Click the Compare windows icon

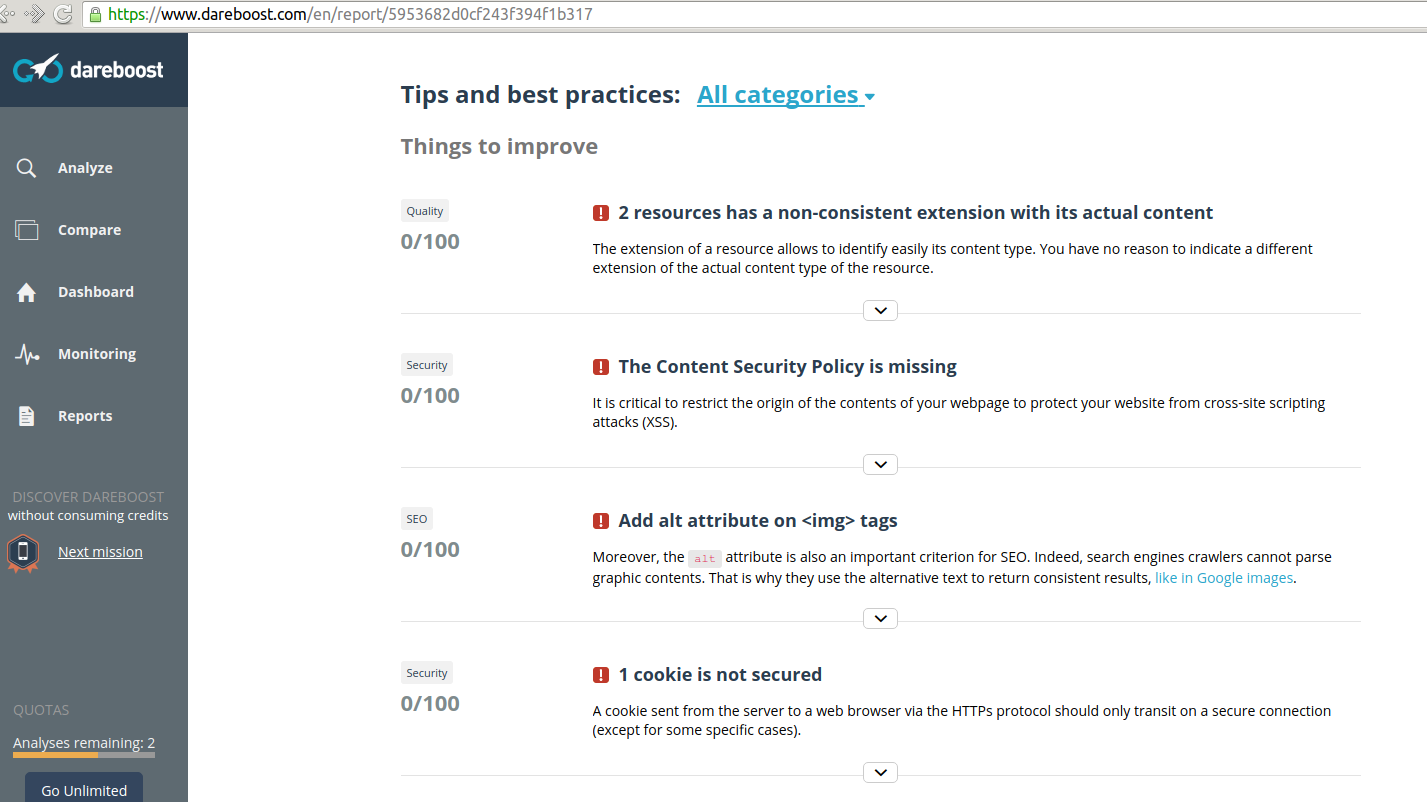pyautogui.click(x=27, y=230)
